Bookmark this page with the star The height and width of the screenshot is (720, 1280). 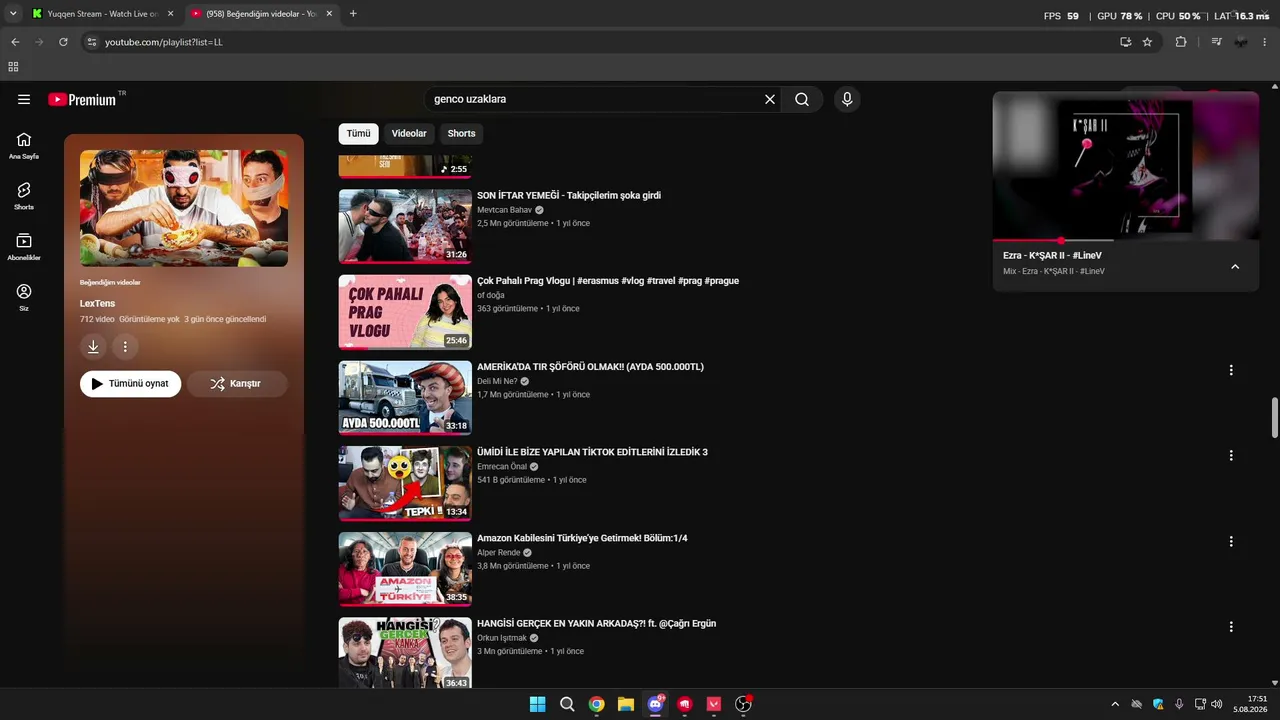[x=1147, y=42]
